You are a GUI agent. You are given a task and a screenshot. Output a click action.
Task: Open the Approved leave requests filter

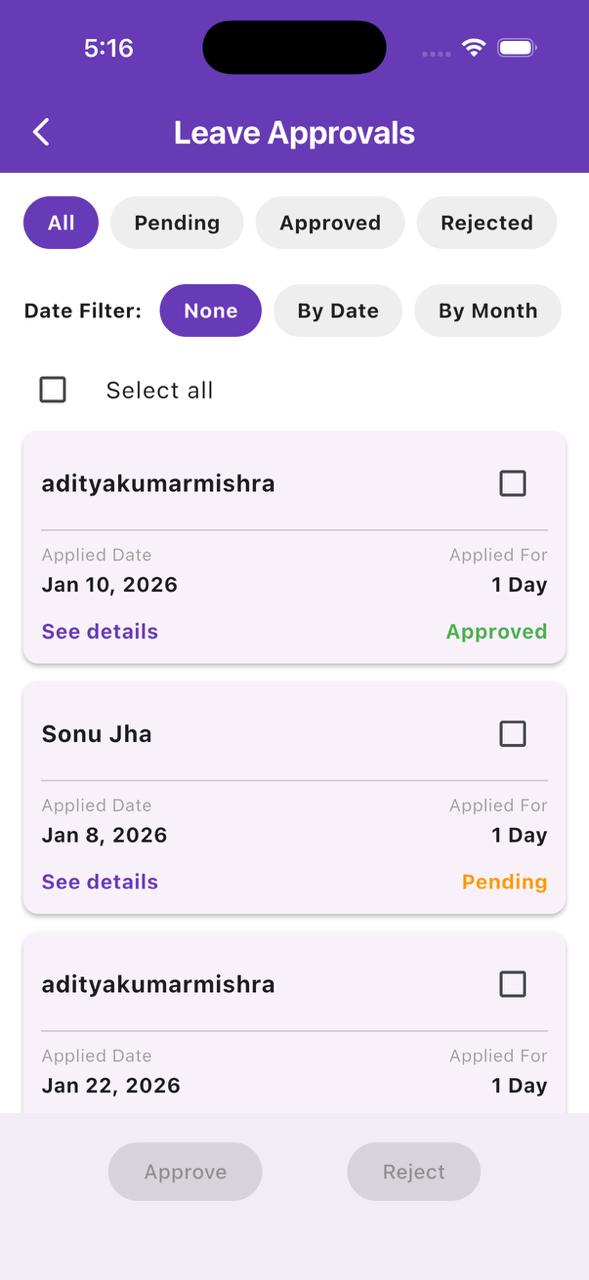(x=330, y=222)
